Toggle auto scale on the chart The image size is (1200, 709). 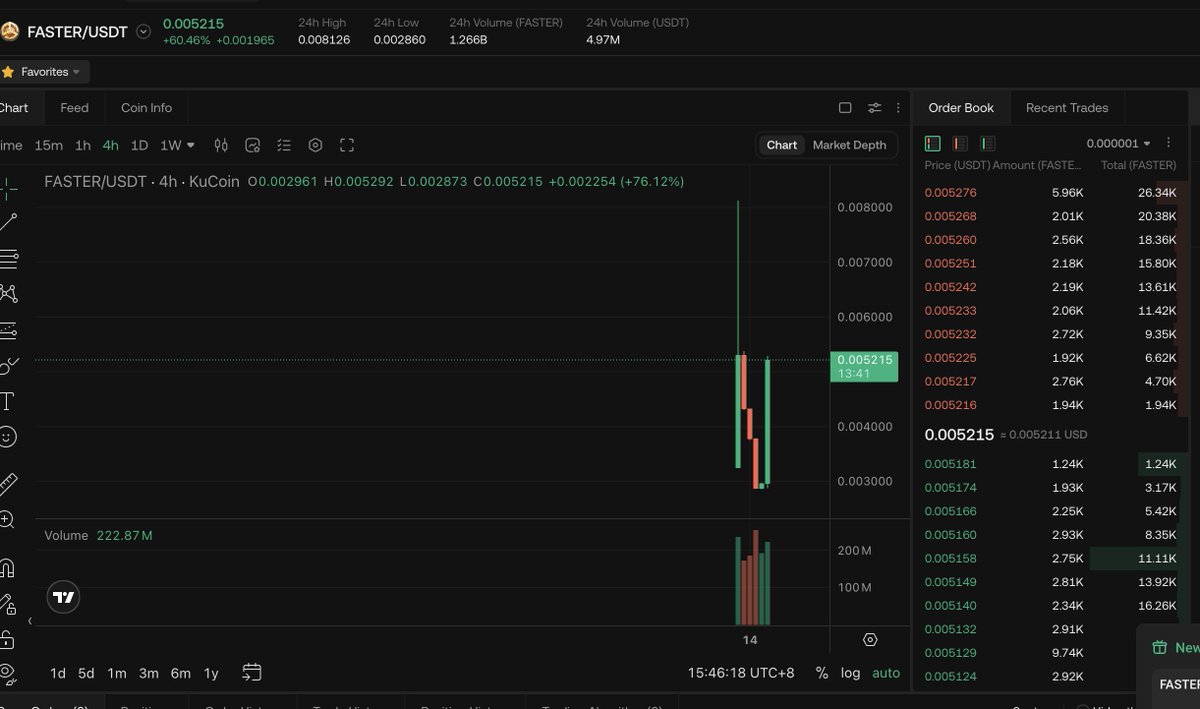[886, 673]
